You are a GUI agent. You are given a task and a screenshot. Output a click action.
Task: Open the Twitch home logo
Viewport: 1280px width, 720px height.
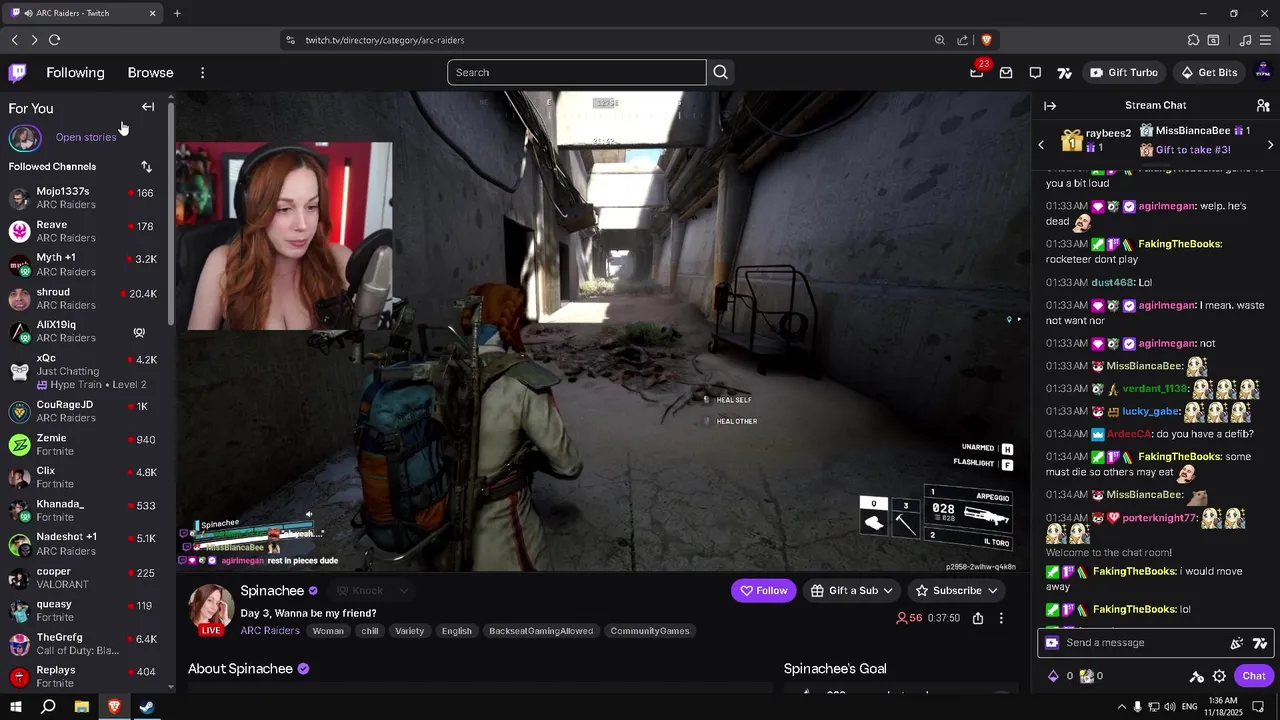coord(18,72)
